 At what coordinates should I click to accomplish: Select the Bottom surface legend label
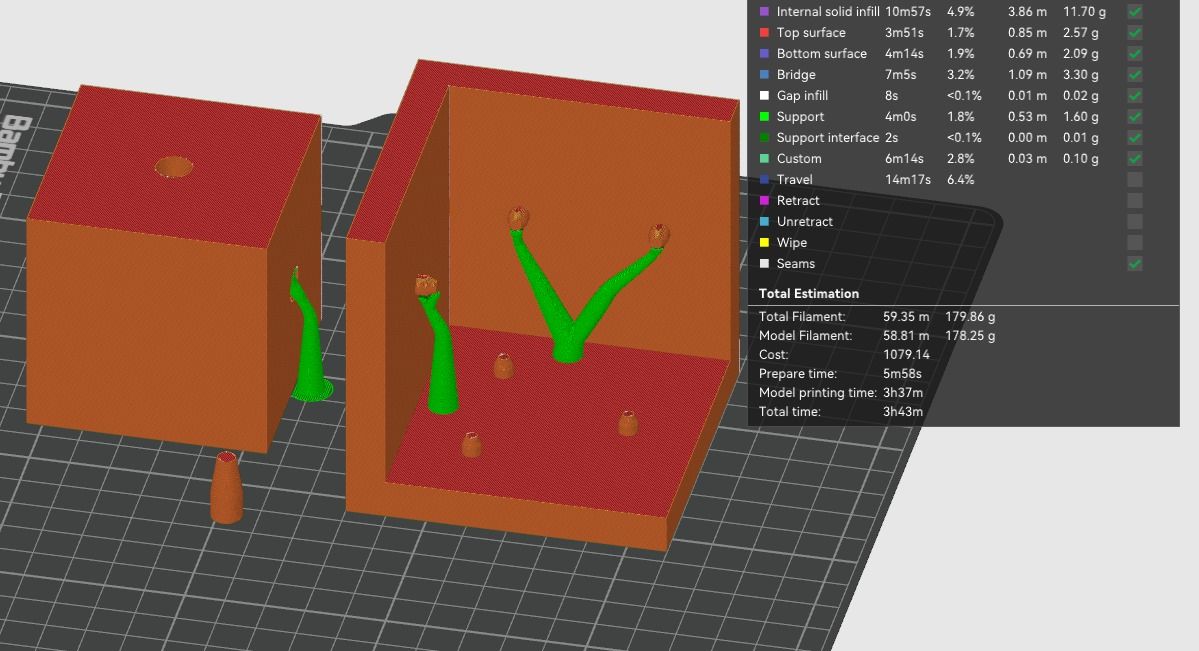[x=821, y=54]
